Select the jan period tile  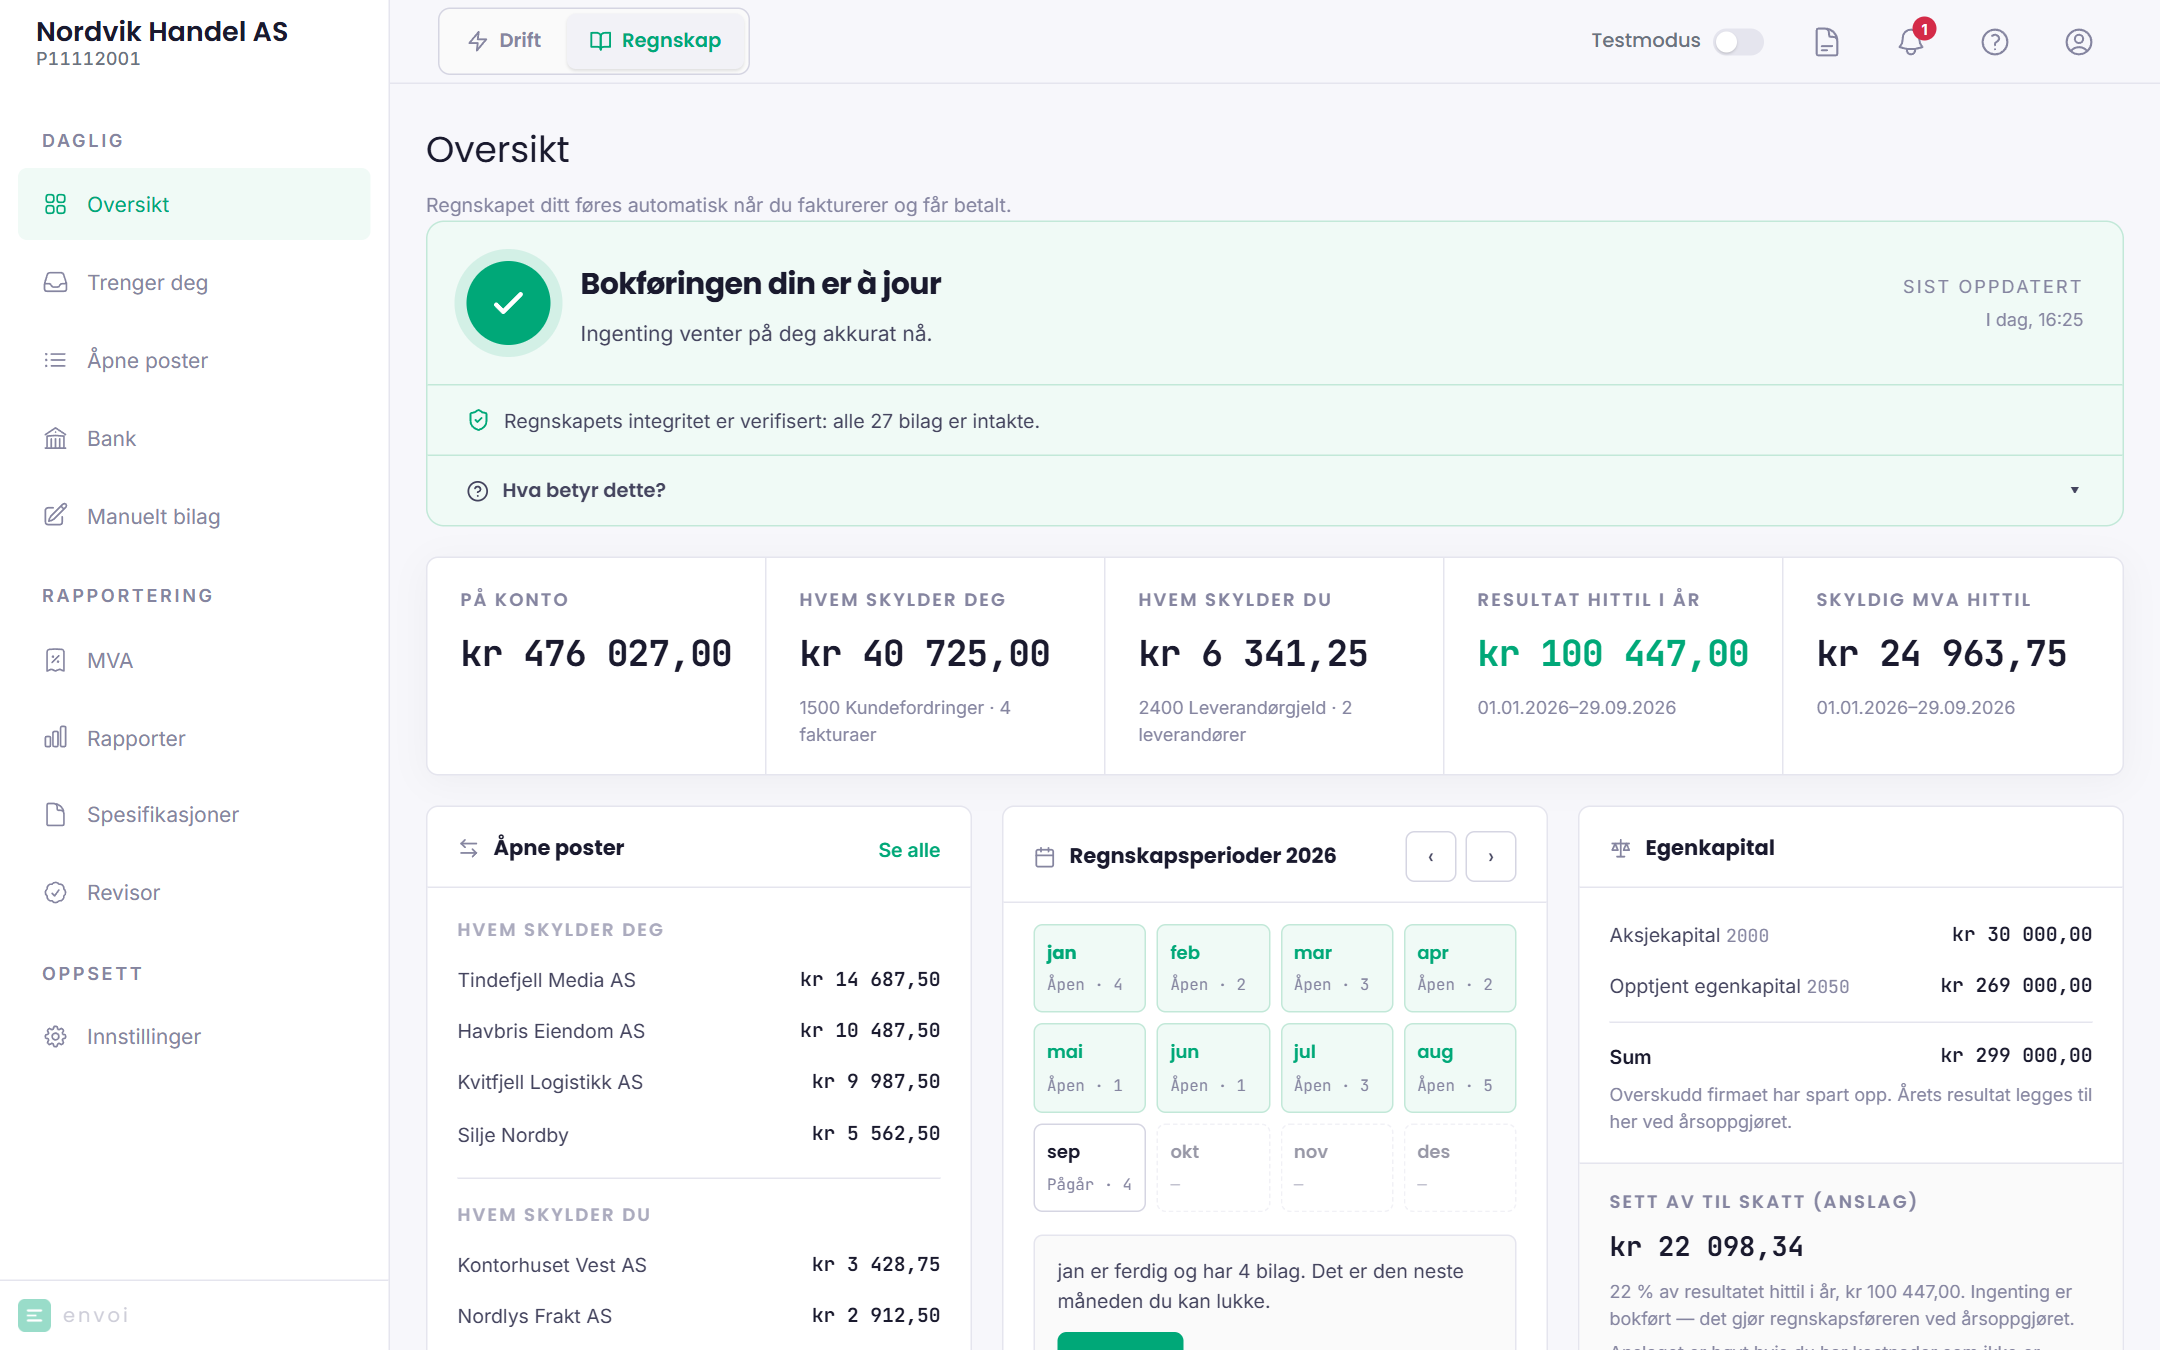[x=1089, y=968]
